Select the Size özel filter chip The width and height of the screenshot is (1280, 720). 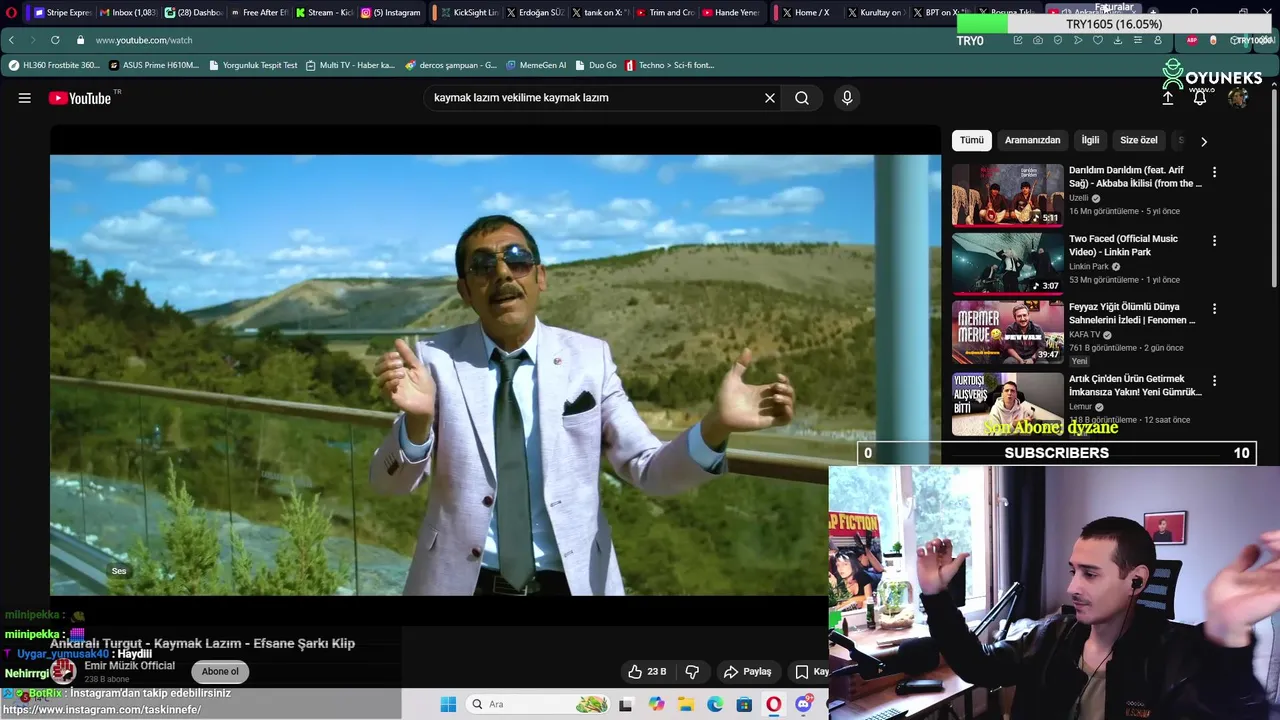(1139, 140)
